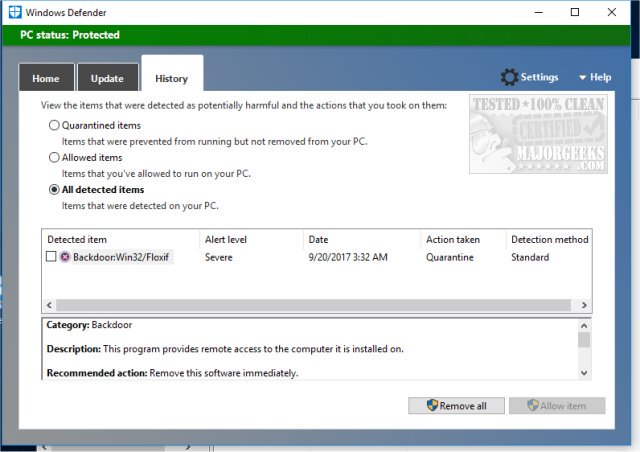The width and height of the screenshot is (640, 452).
Task: Click the Category: Backdoor text
Action: pyautogui.click(x=89, y=325)
